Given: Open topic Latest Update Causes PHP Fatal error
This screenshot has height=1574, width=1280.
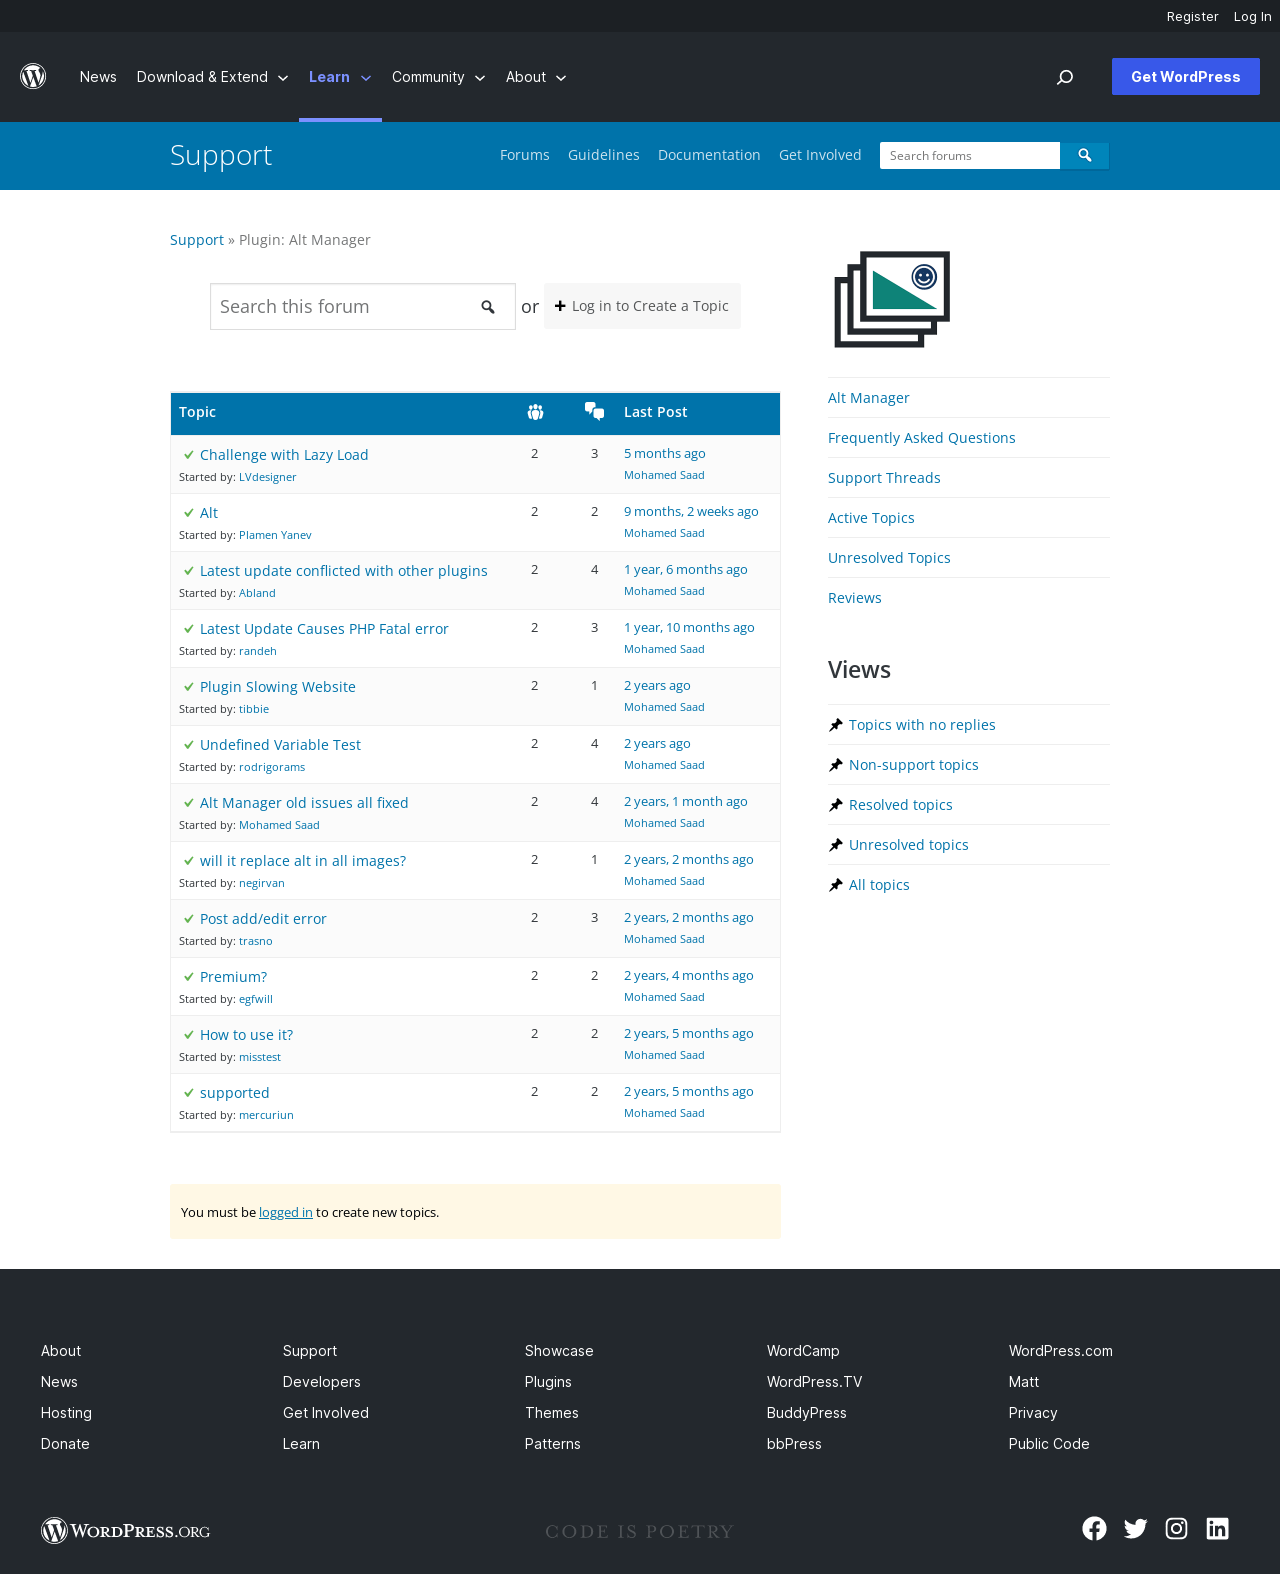Looking at the screenshot, I should tap(324, 629).
